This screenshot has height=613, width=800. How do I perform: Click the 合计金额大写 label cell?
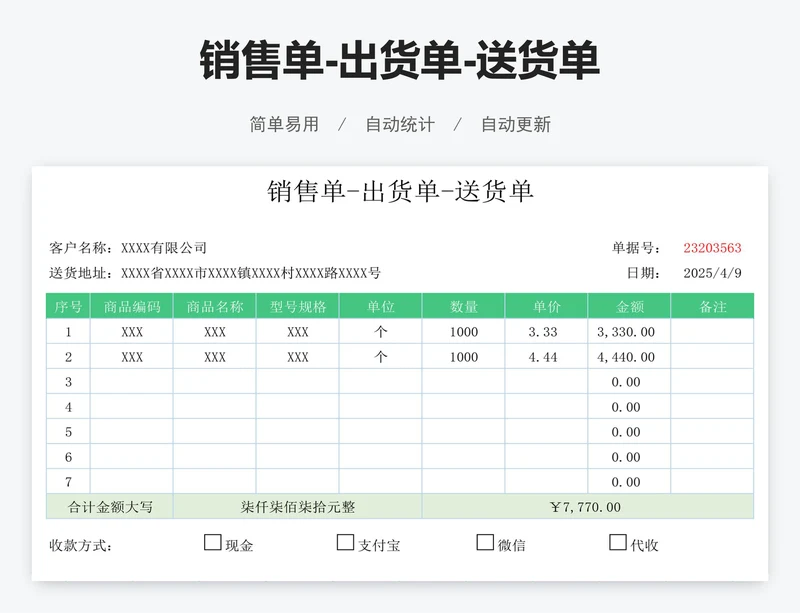tap(110, 507)
